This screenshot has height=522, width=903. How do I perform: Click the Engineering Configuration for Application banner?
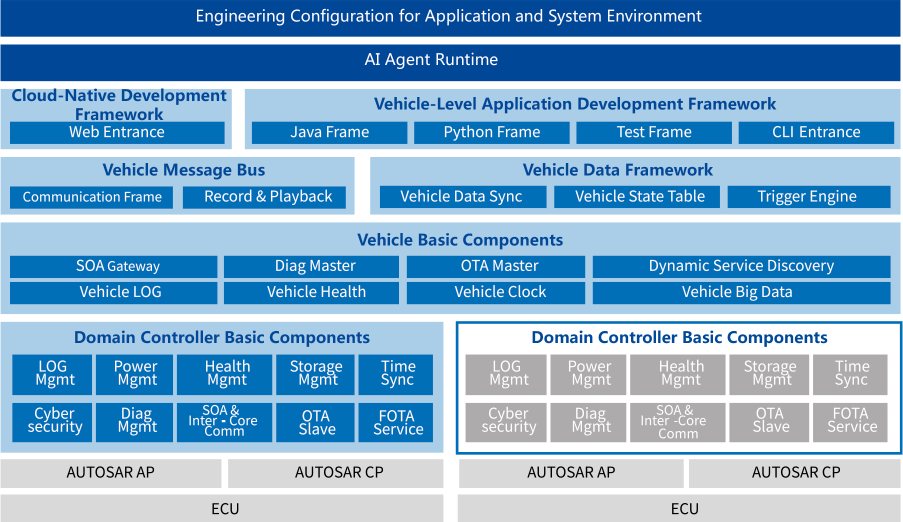450,17
